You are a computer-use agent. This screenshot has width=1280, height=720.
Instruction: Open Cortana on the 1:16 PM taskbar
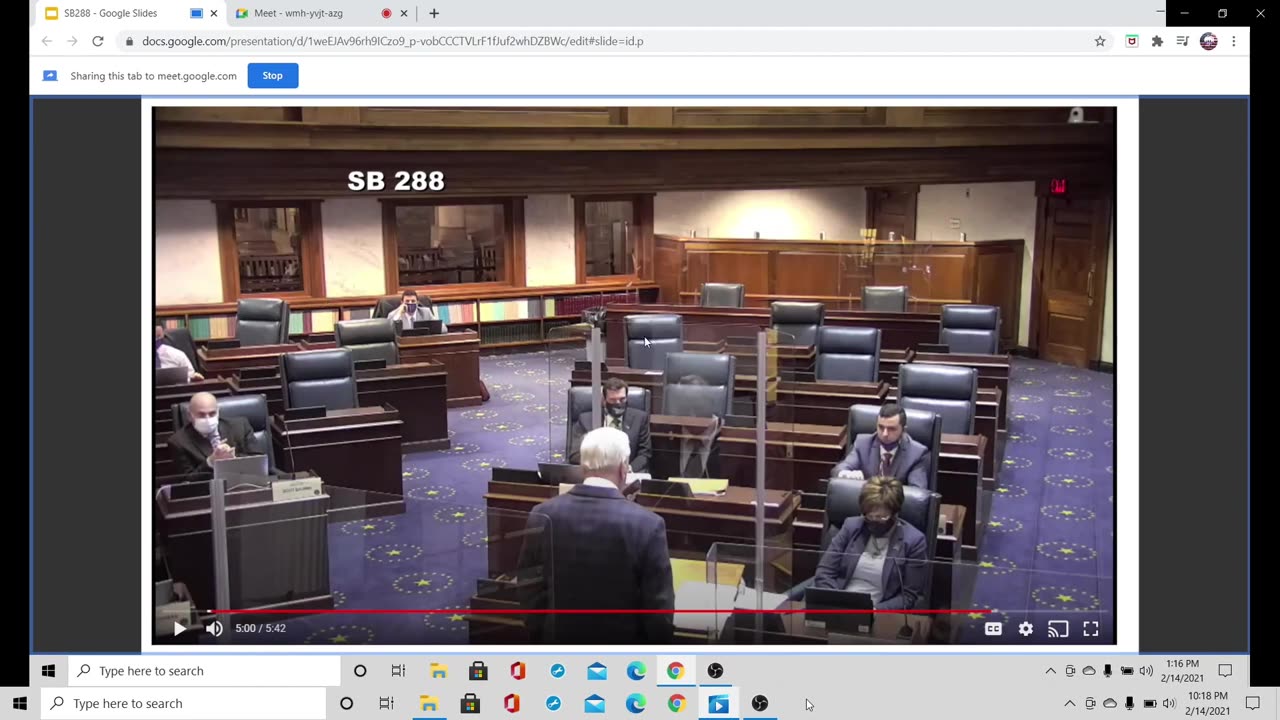[360, 671]
